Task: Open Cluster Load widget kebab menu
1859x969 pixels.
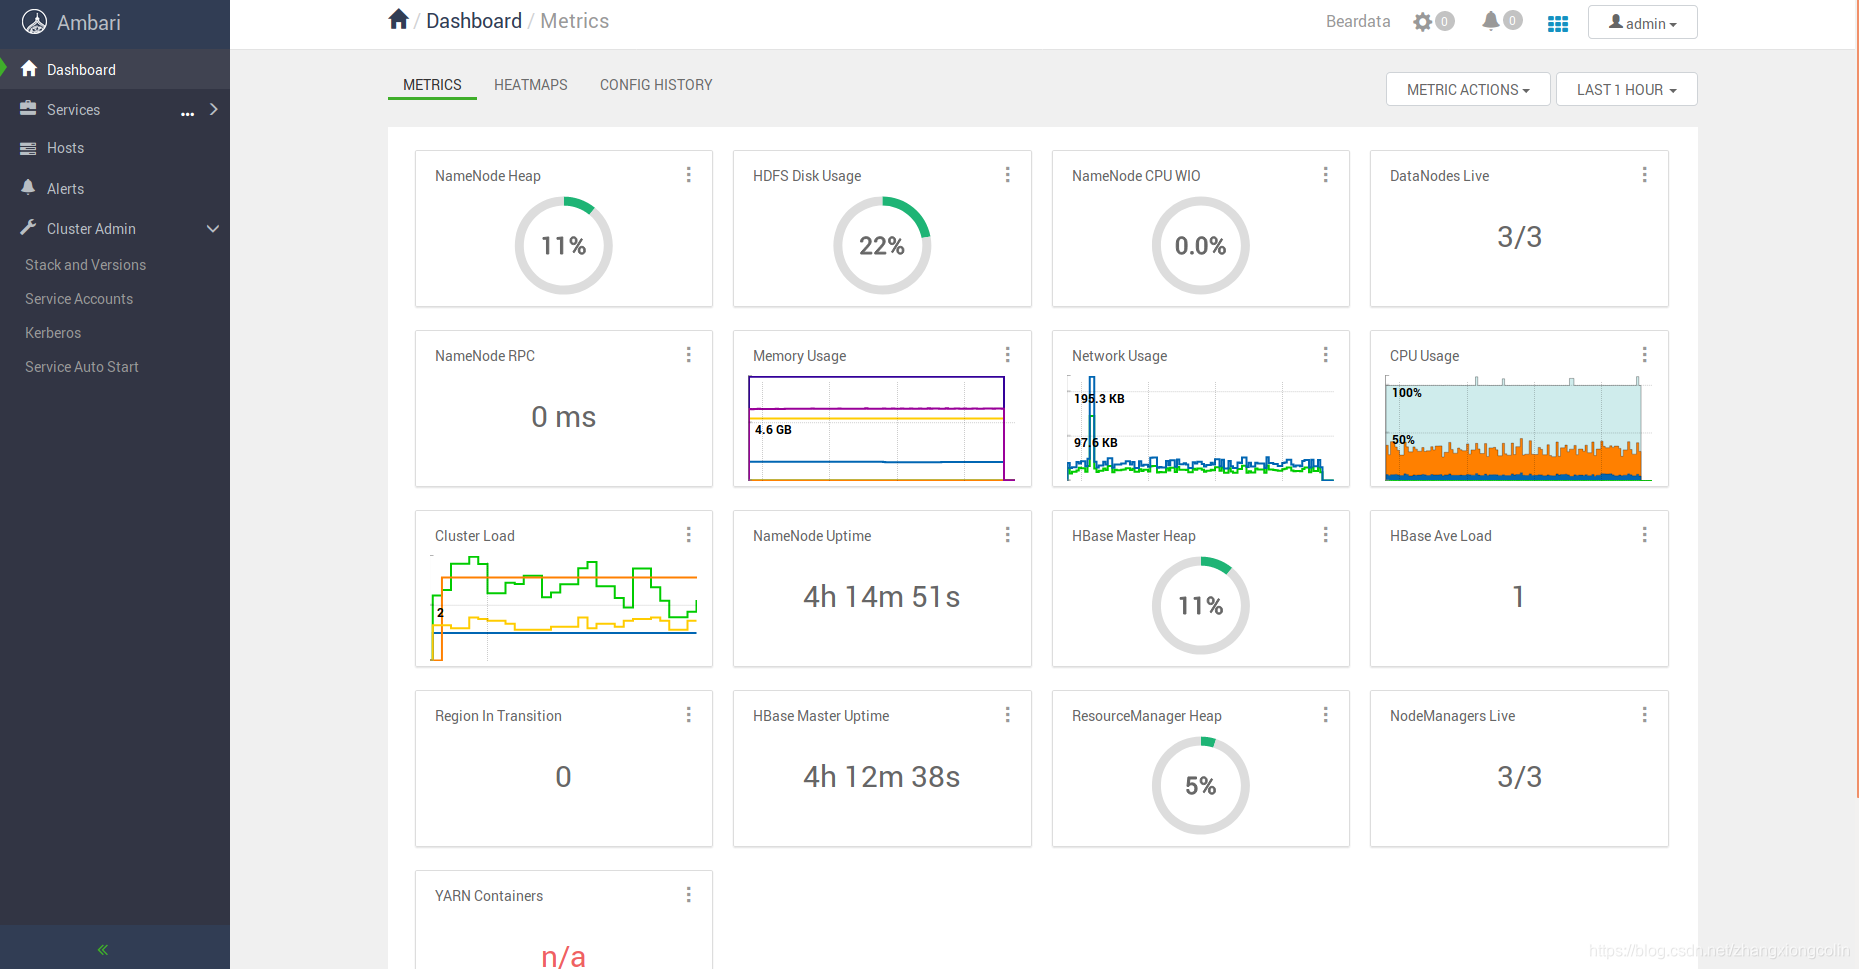Action: pyautogui.click(x=688, y=535)
